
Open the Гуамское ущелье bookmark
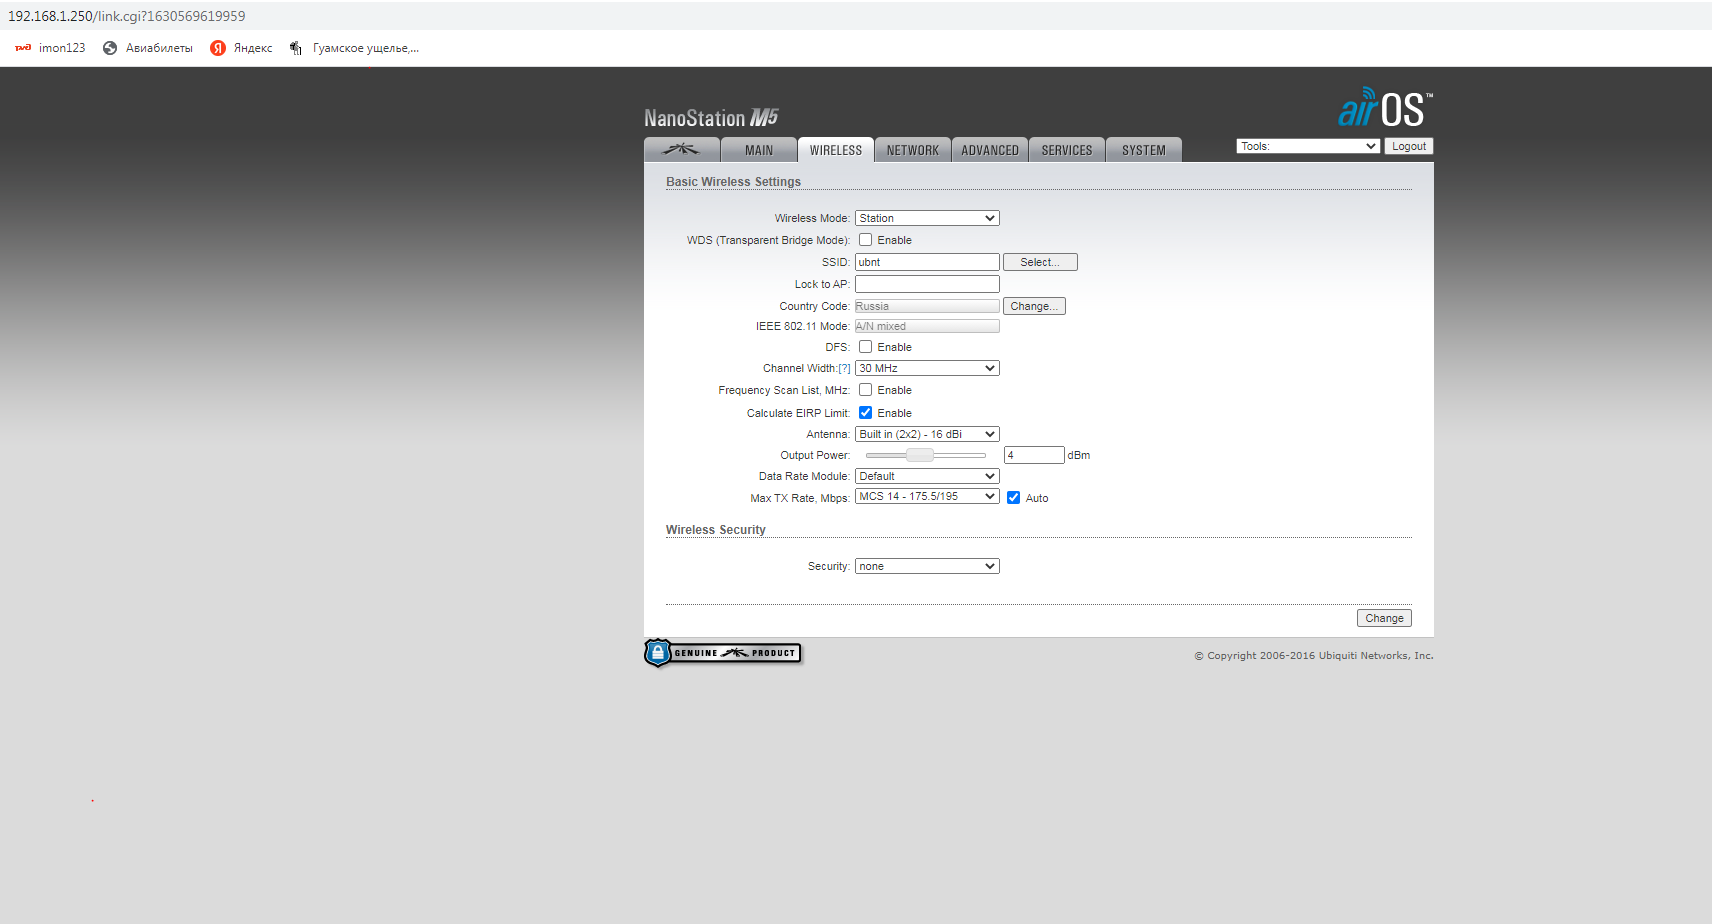pyautogui.click(x=354, y=48)
